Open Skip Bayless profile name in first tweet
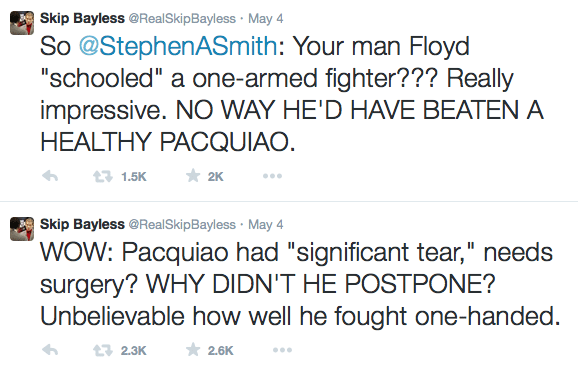The height and width of the screenshot is (372, 578). click(82, 18)
